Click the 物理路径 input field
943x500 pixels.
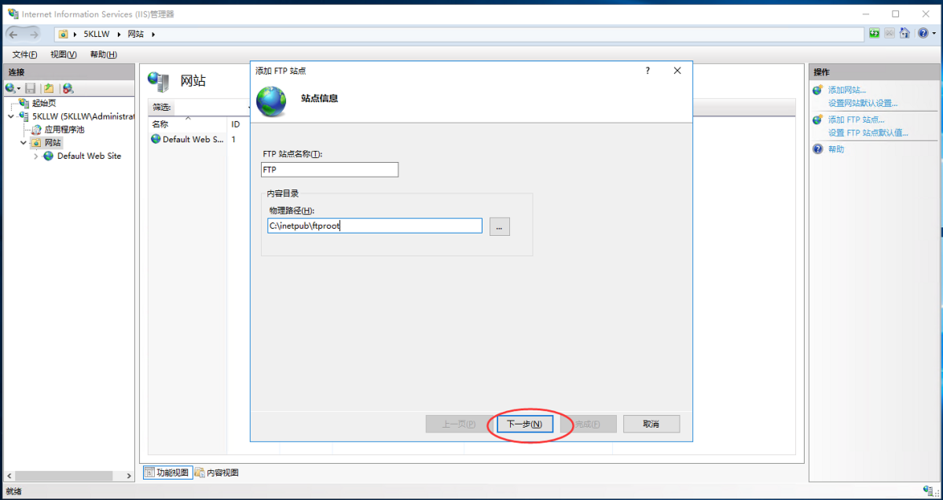374,226
